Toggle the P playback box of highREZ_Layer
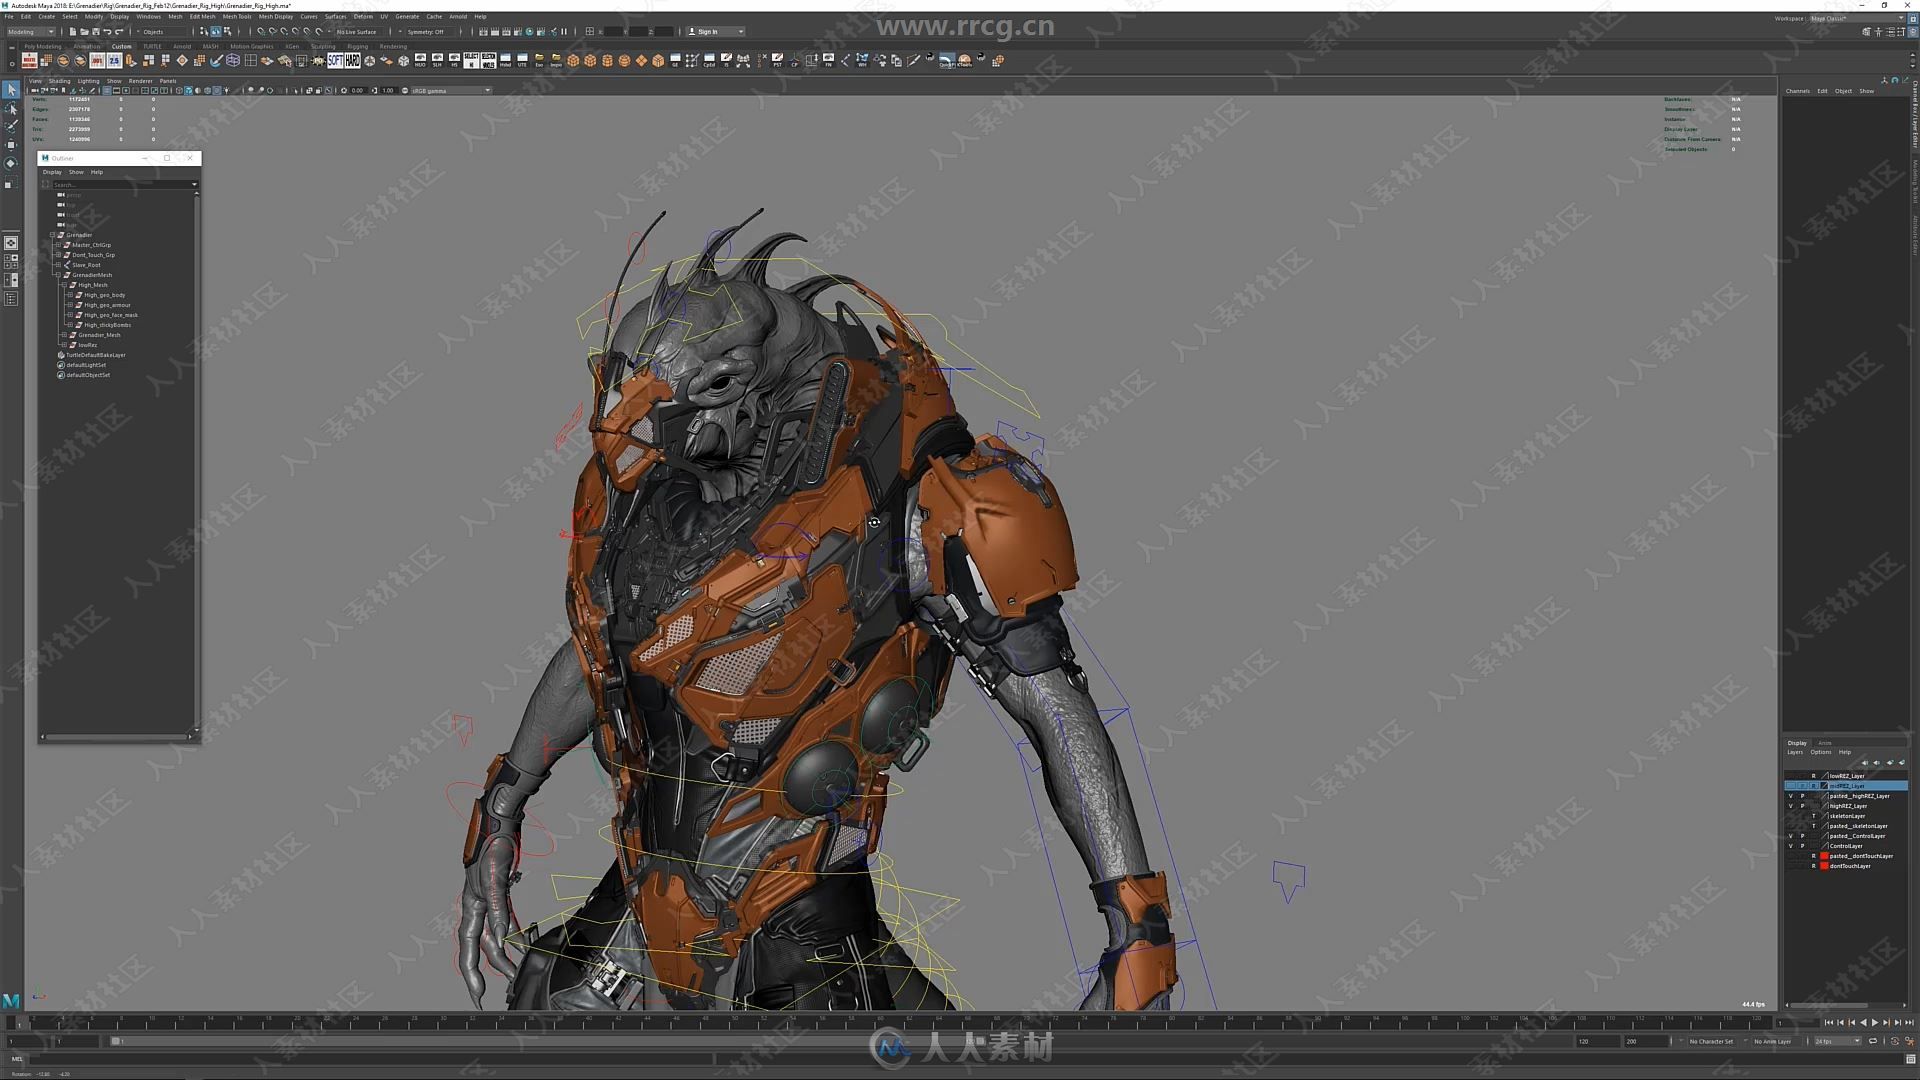 (1802, 806)
